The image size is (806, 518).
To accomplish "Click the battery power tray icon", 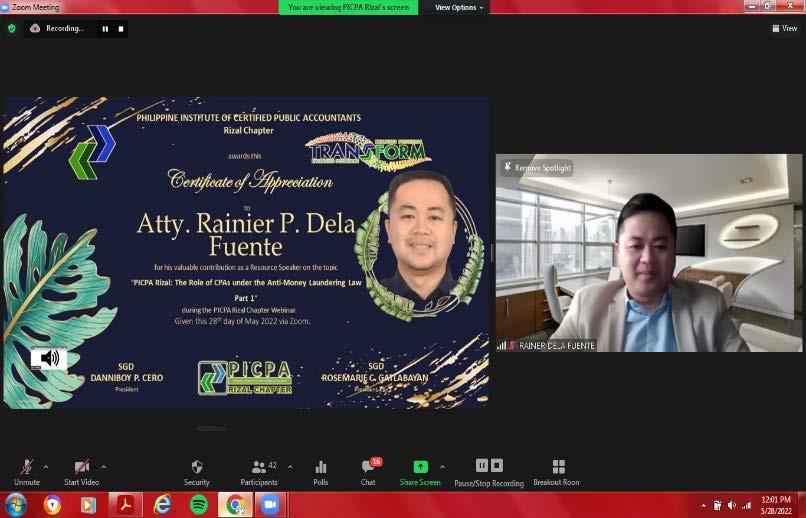I will point(718,505).
